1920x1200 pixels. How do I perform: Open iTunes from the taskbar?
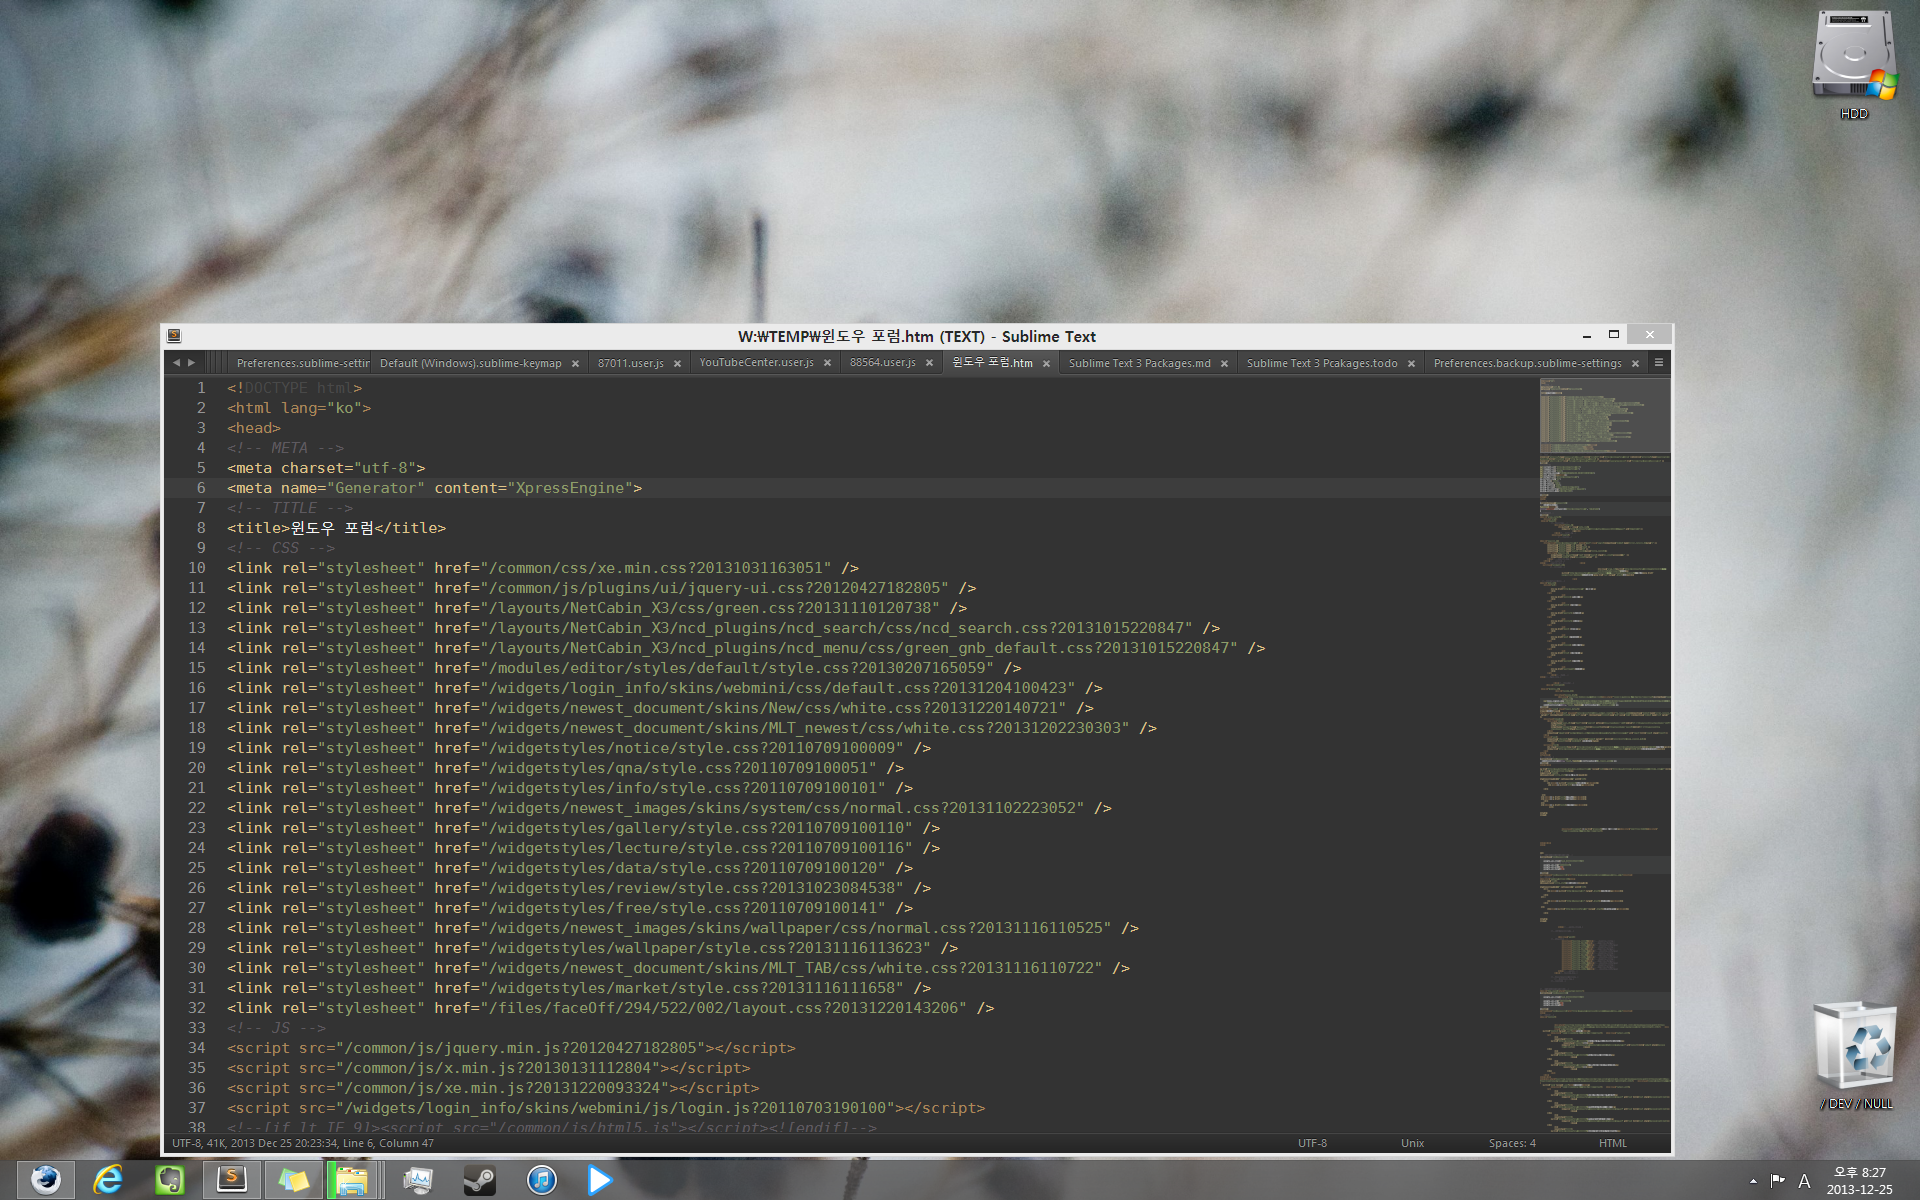tap(541, 1180)
